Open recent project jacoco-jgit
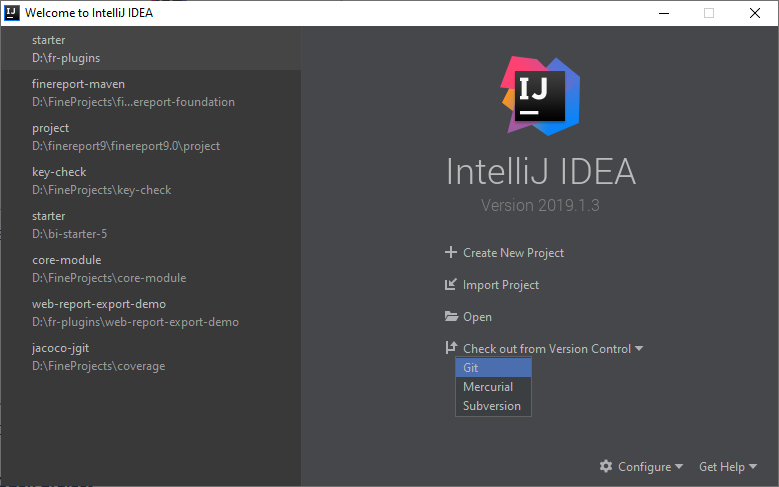Screen dimensions: 779x487 (x=151, y=357)
